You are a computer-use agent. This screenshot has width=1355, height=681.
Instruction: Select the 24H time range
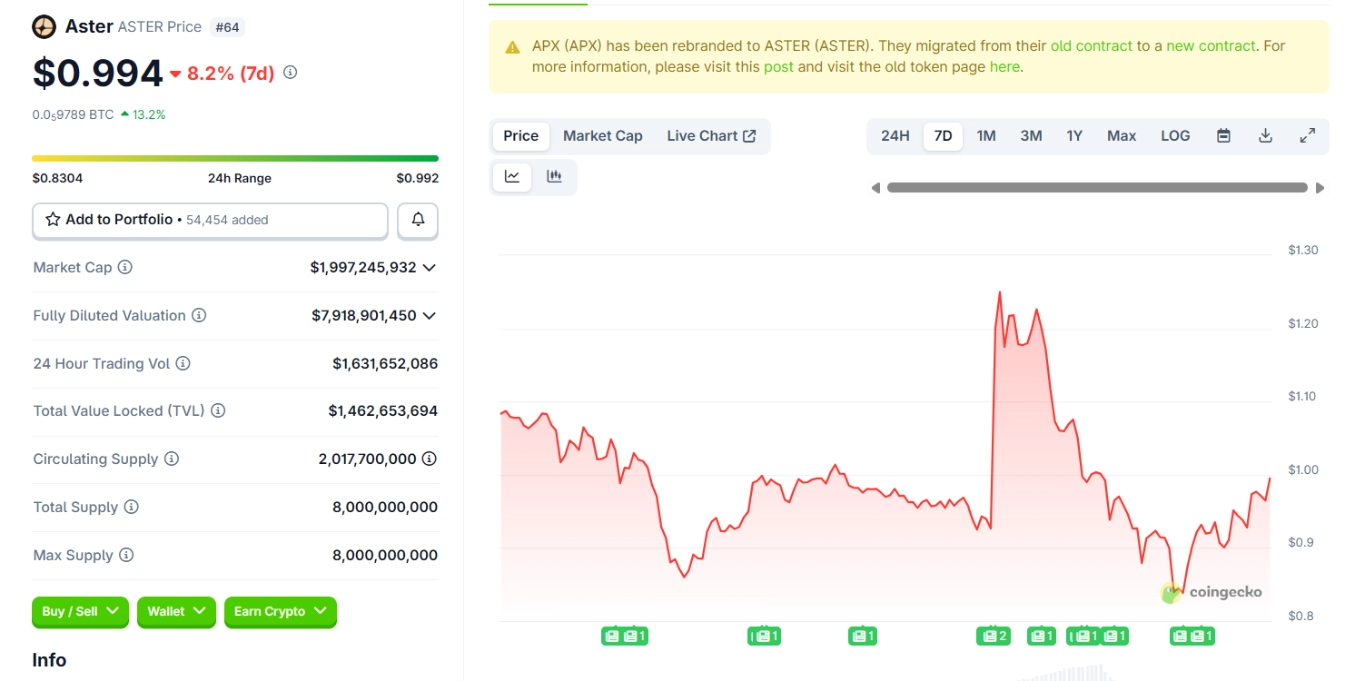pyautogui.click(x=895, y=136)
